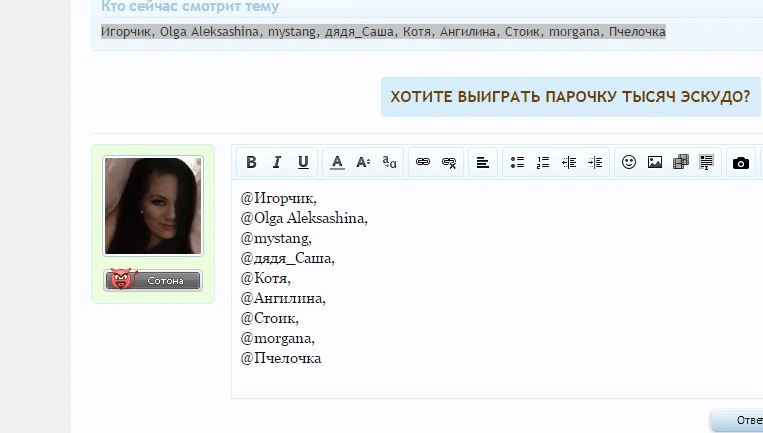
Task: Click the insert link icon
Action: click(423, 162)
